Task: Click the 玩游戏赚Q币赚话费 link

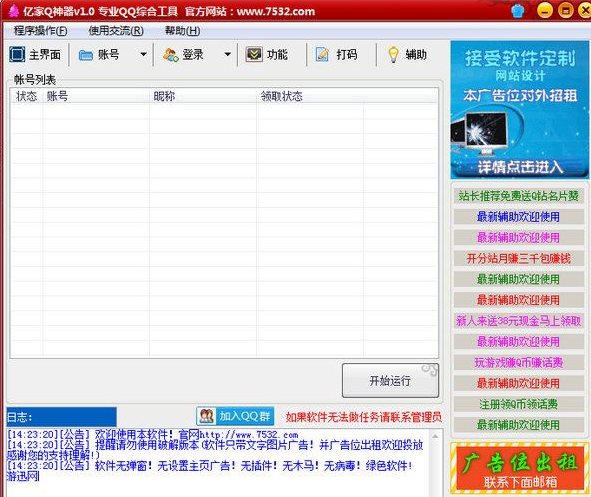Action: click(x=518, y=362)
